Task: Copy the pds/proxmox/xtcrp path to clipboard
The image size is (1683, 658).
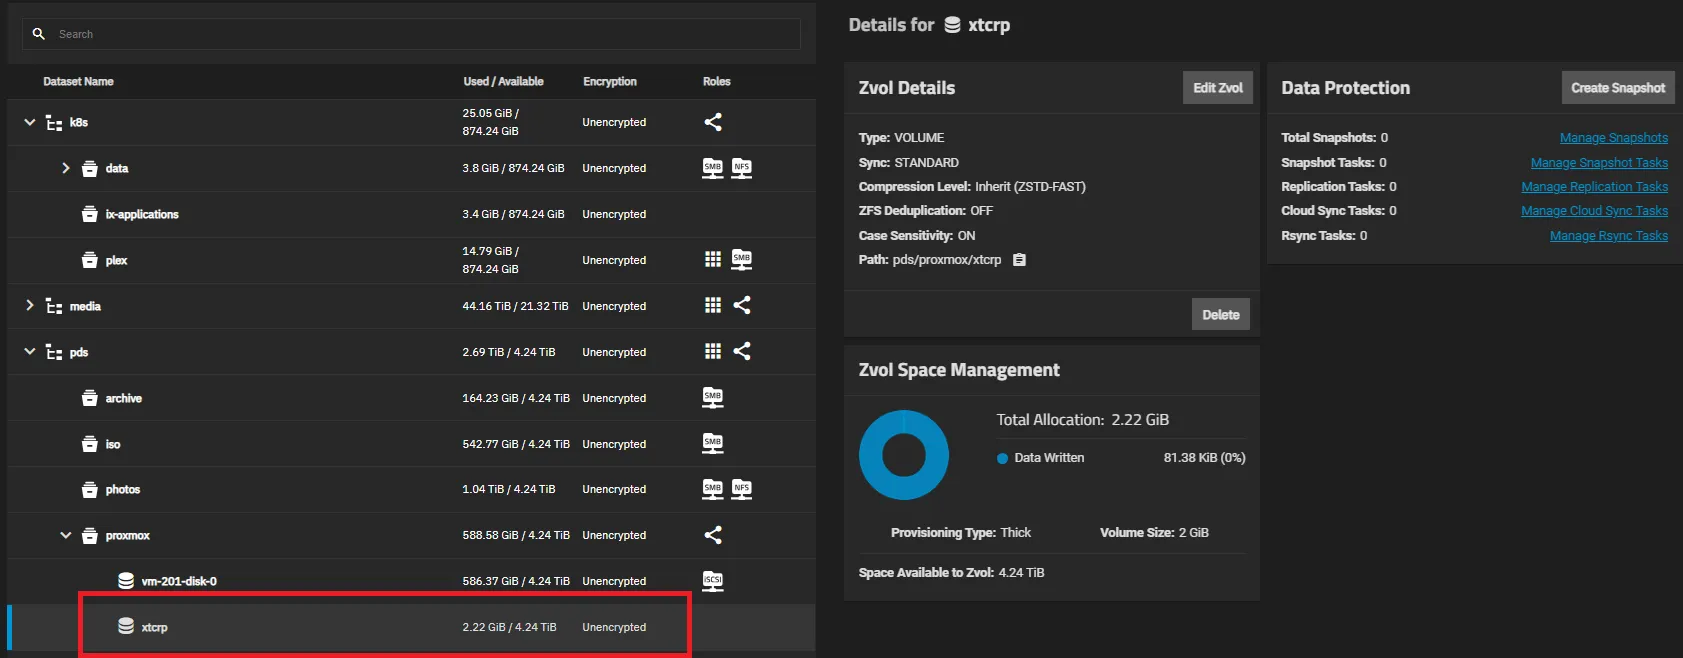Action: tap(1019, 260)
